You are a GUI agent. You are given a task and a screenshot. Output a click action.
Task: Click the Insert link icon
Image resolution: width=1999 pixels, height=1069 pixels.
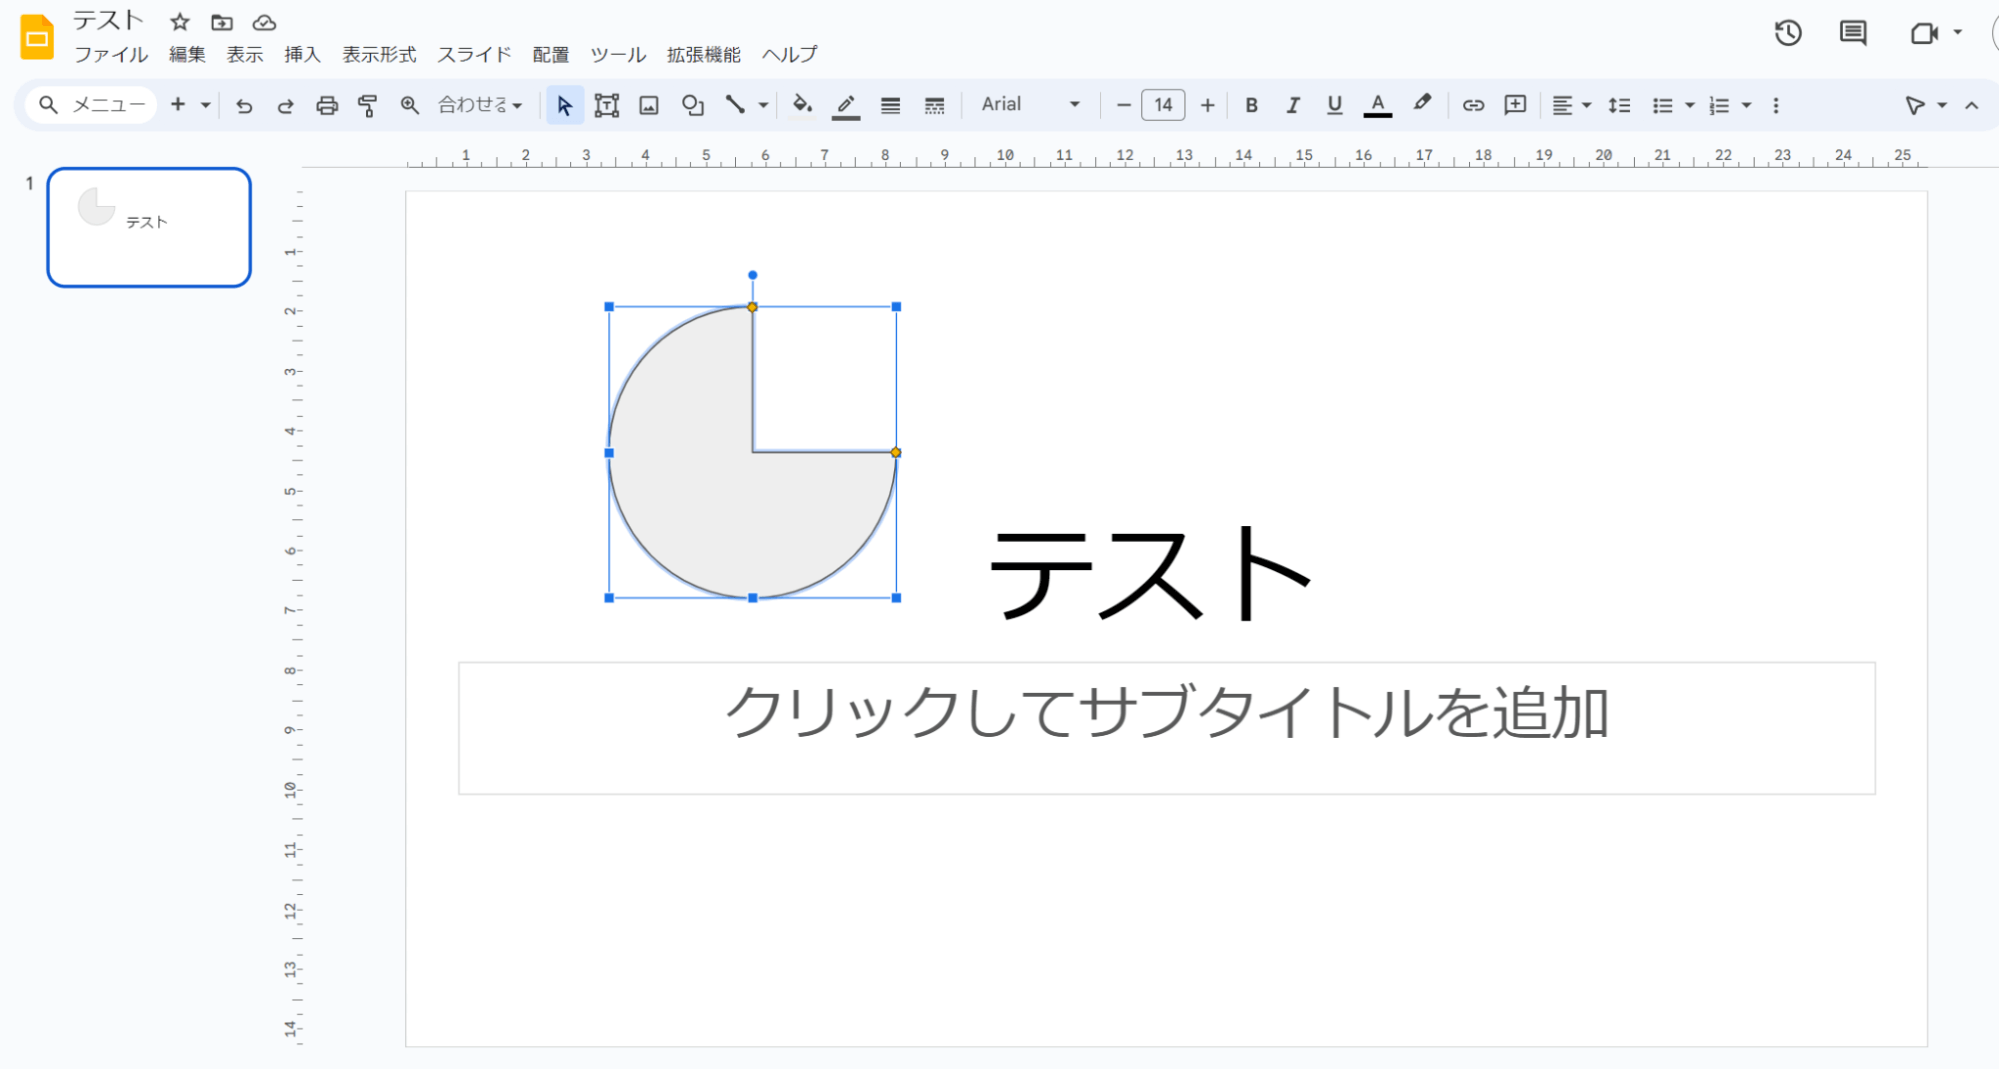[x=1472, y=105]
